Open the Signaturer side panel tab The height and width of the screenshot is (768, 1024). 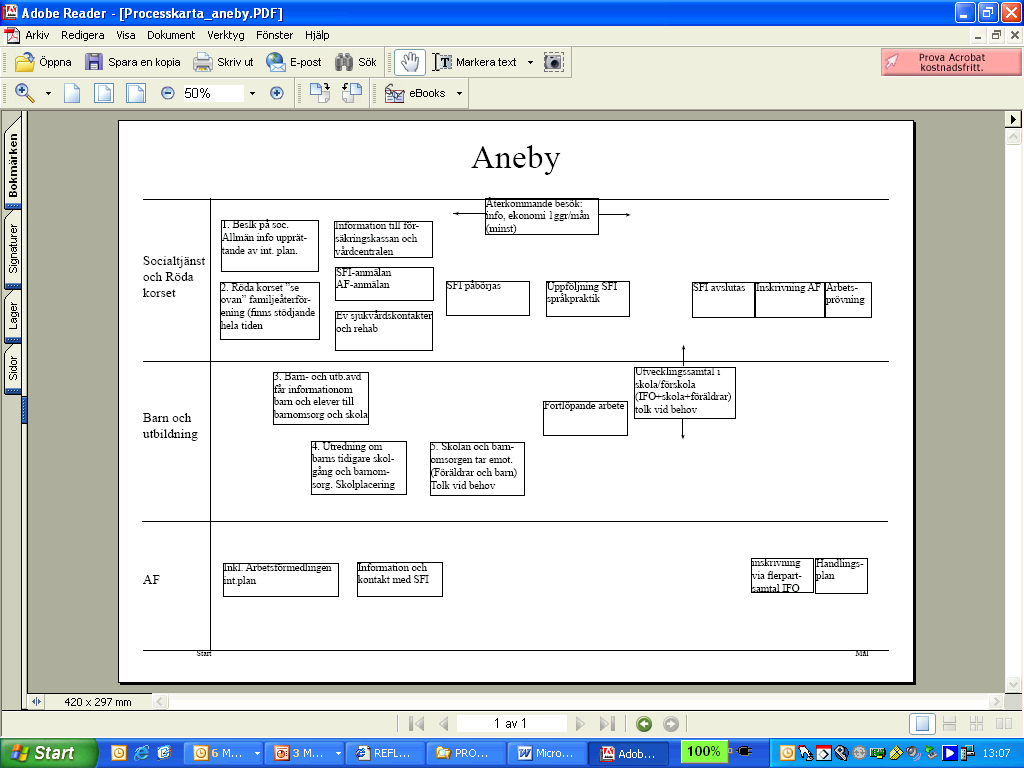coord(13,249)
